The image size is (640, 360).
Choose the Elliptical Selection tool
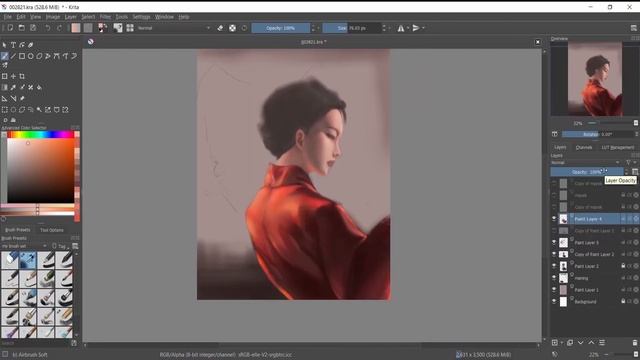[x=13, y=109]
